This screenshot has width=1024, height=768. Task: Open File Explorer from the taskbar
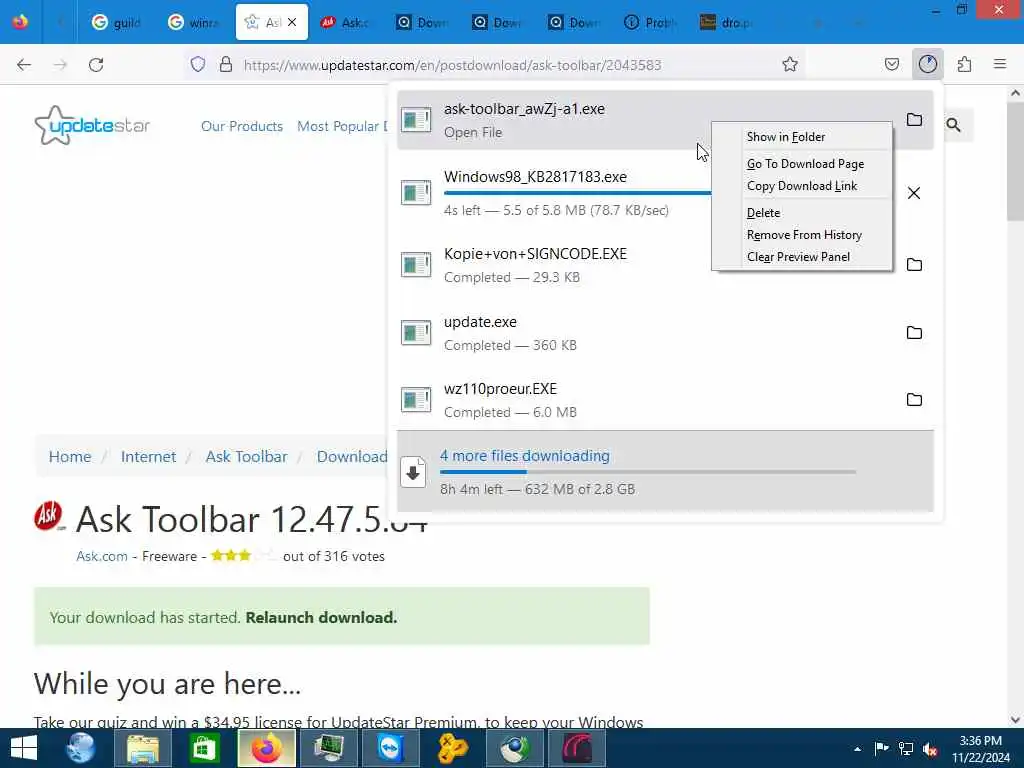click(142, 748)
